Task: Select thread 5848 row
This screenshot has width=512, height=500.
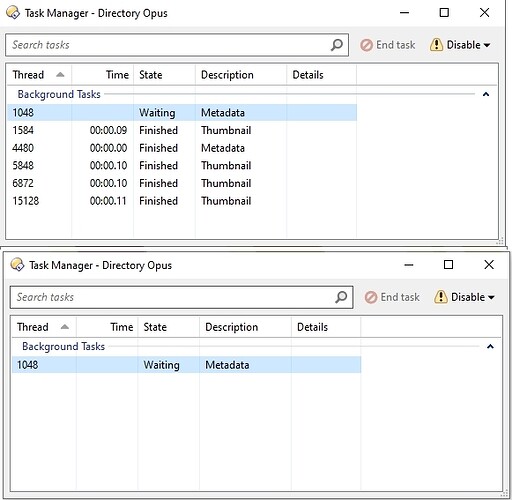Action: coord(182,166)
